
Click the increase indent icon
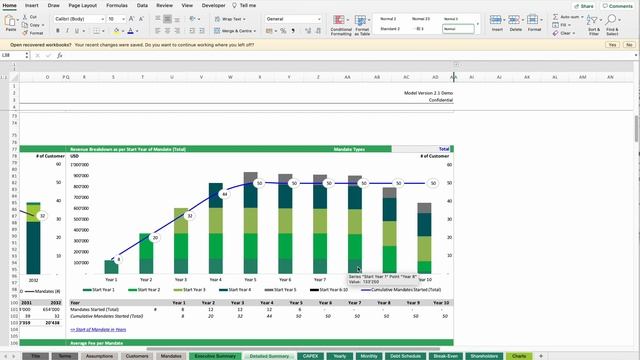tap(202, 31)
